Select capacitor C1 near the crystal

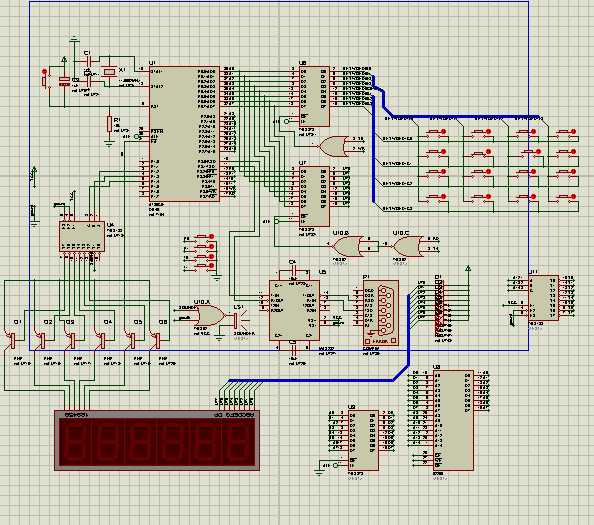[88, 61]
